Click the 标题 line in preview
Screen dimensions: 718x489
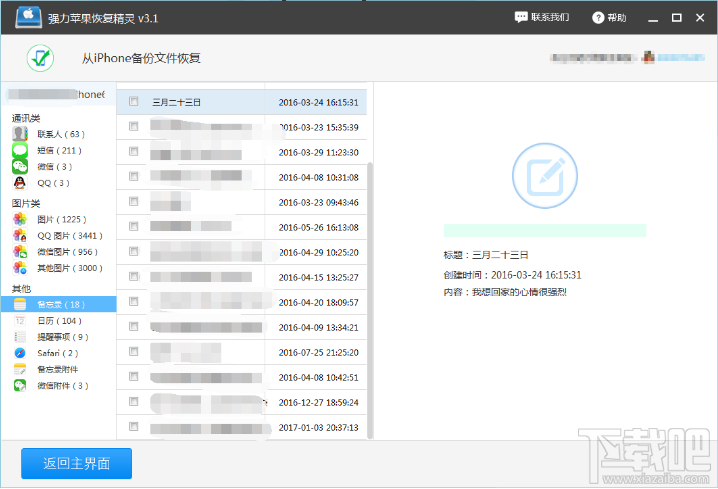(x=486, y=255)
